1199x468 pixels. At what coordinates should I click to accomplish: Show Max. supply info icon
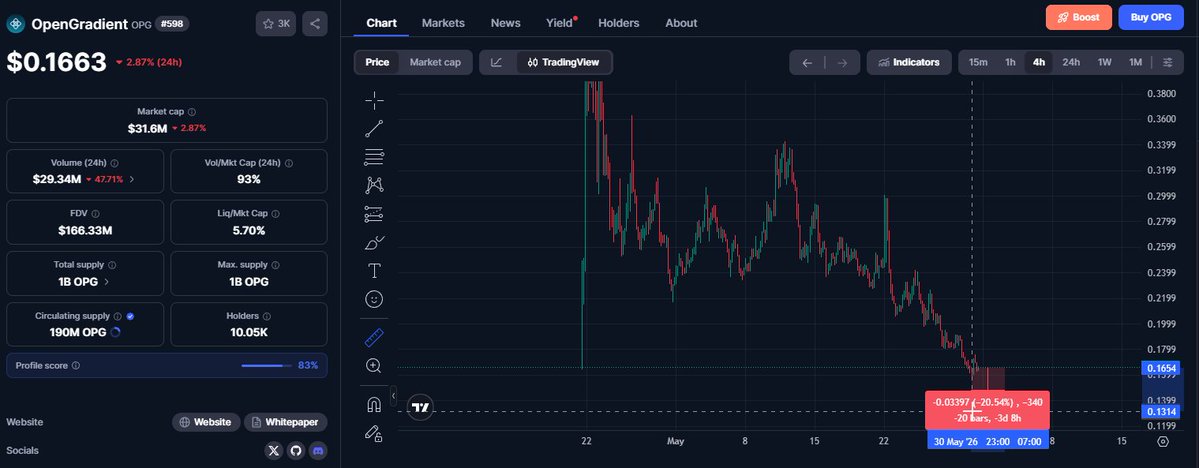276,265
